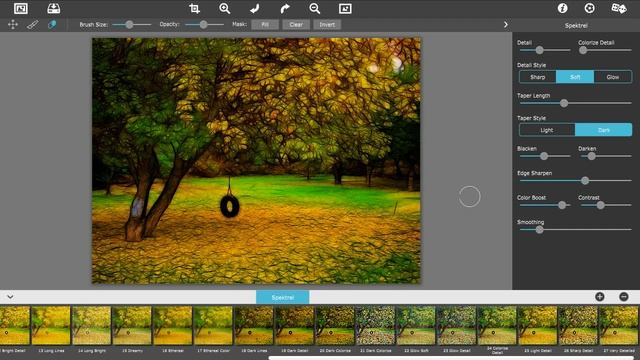The width and height of the screenshot is (640, 360).
Task: Remove a preset with the minus icon
Action: pyautogui.click(x=624, y=297)
